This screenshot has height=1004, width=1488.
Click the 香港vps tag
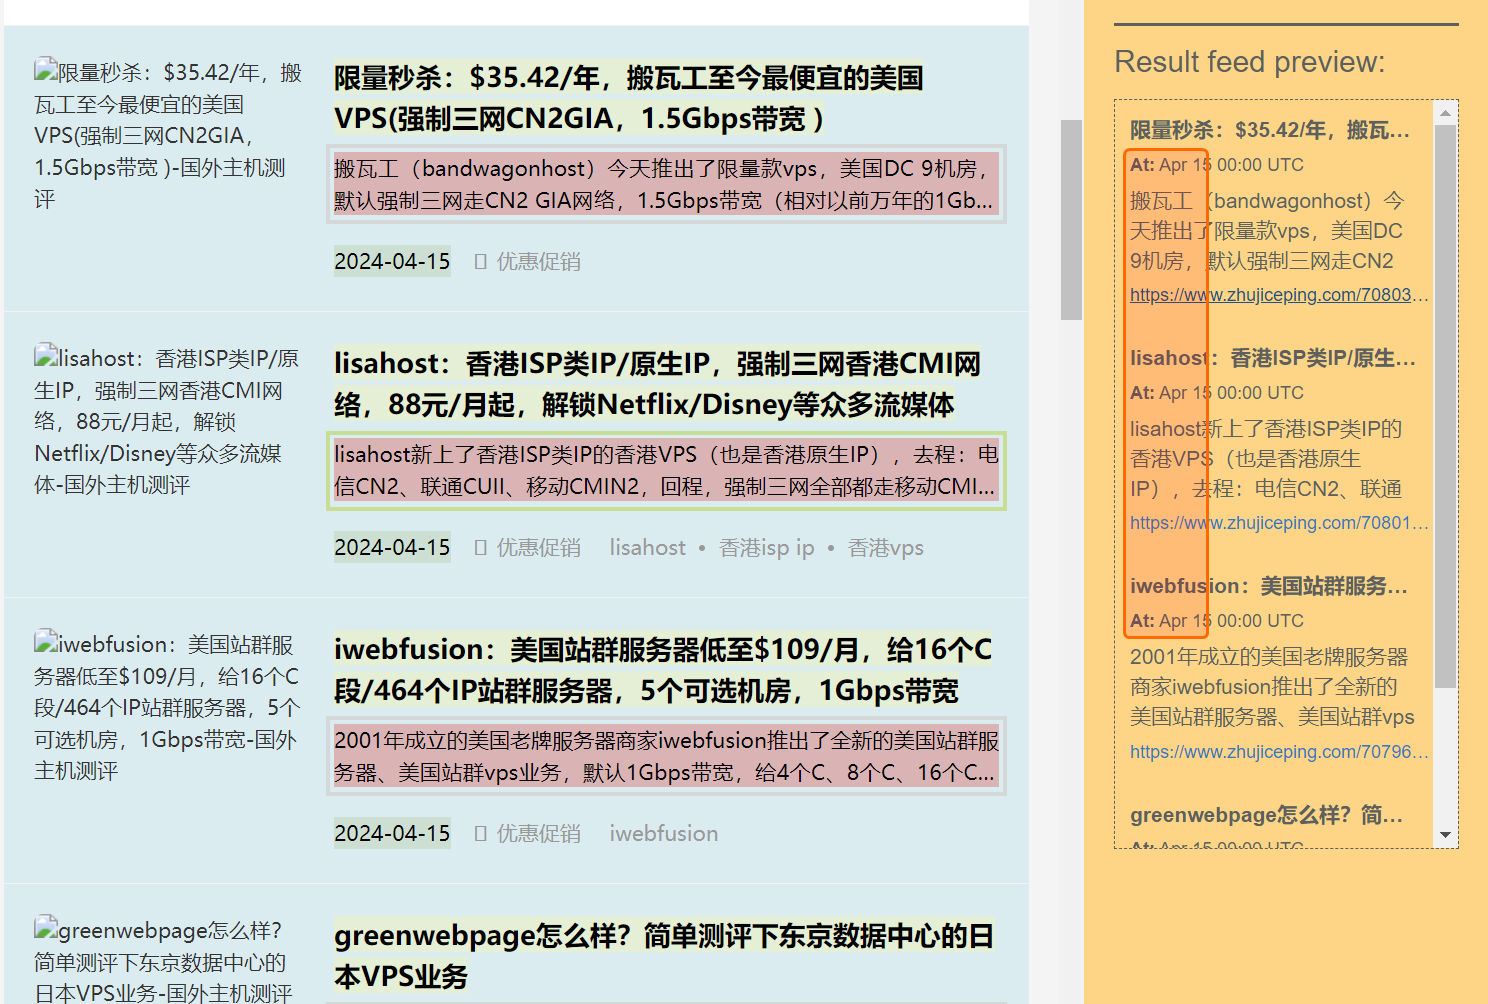[885, 548]
